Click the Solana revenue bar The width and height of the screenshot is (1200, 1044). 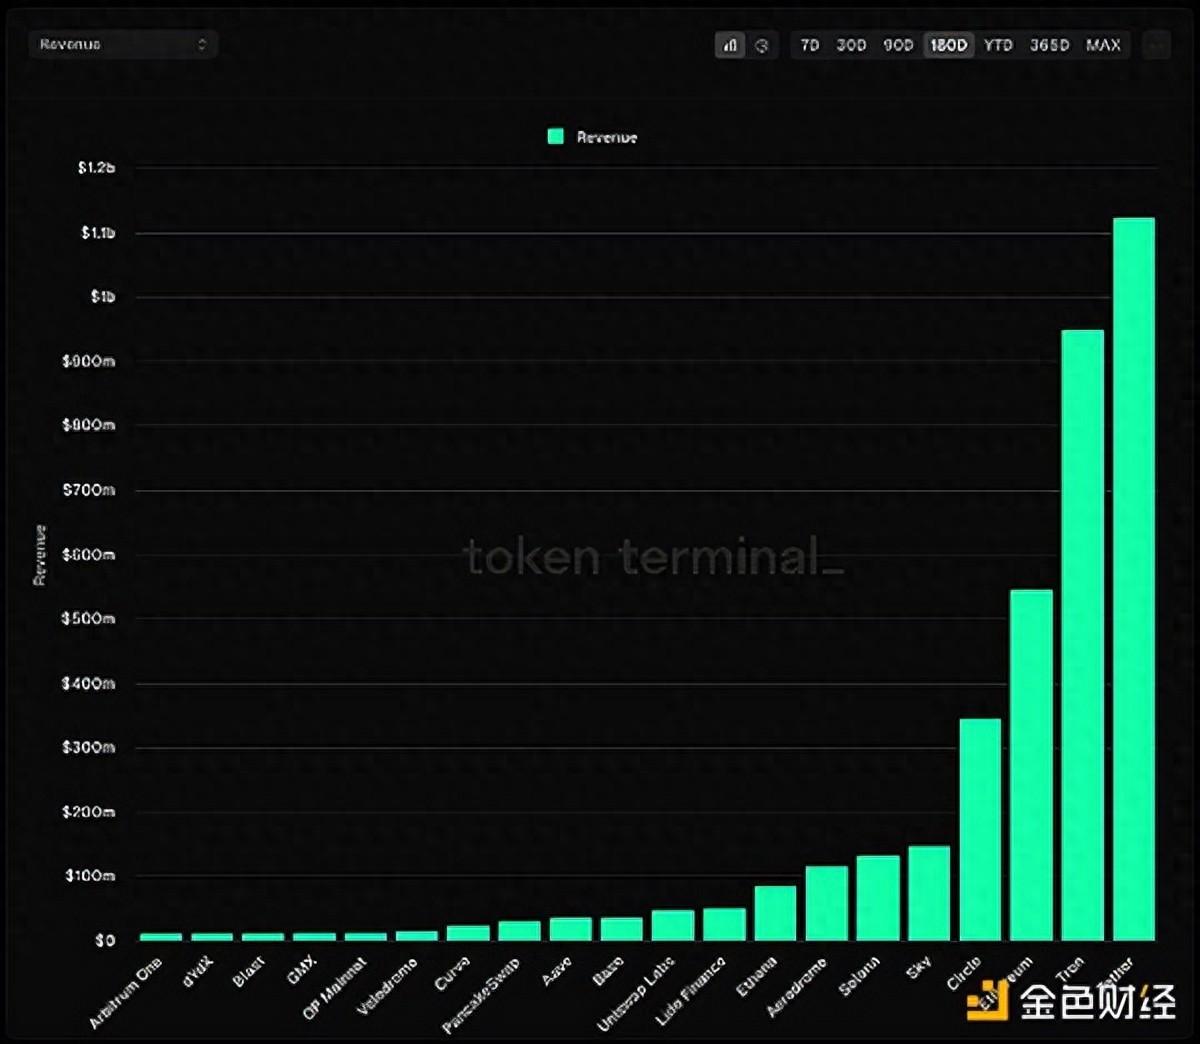[x=878, y=898]
